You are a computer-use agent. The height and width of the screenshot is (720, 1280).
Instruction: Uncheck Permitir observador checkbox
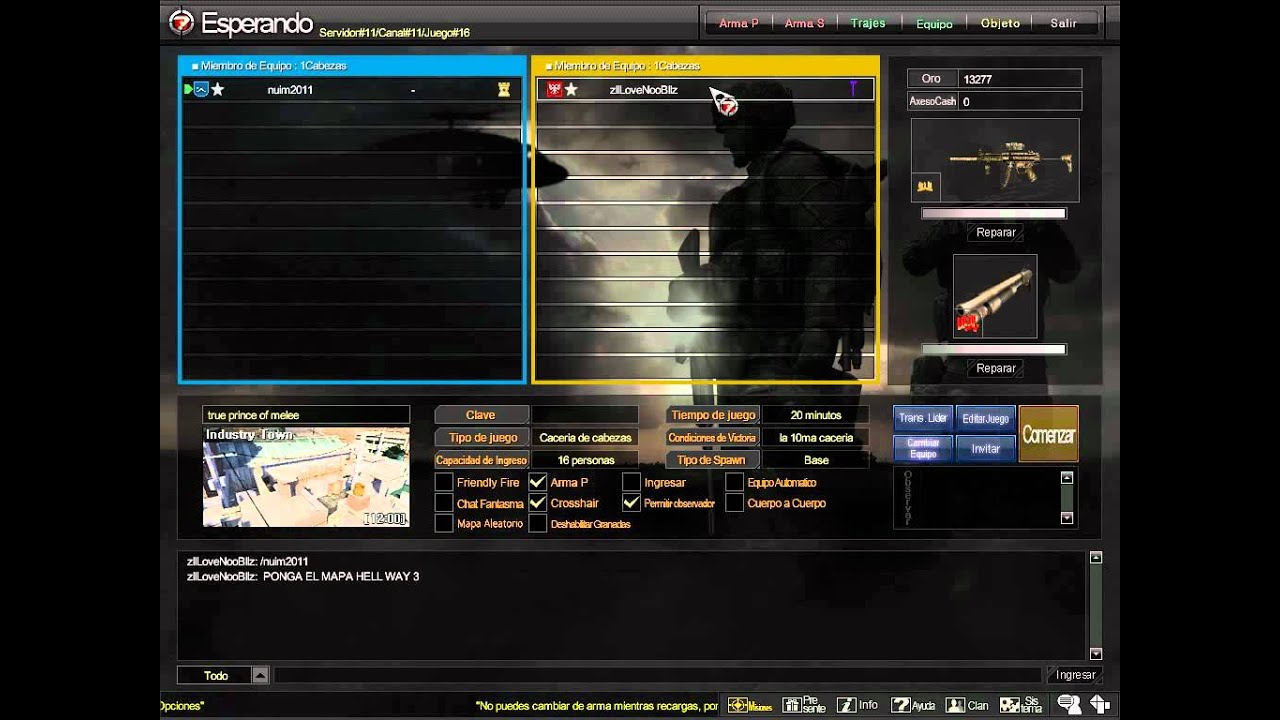coord(631,503)
